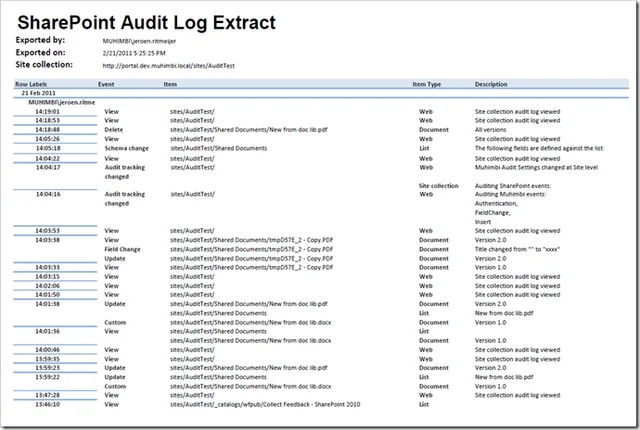Click 'Auditing Muhimbi events:' description
The image size is (640, 430).
(x=510, y=194)
